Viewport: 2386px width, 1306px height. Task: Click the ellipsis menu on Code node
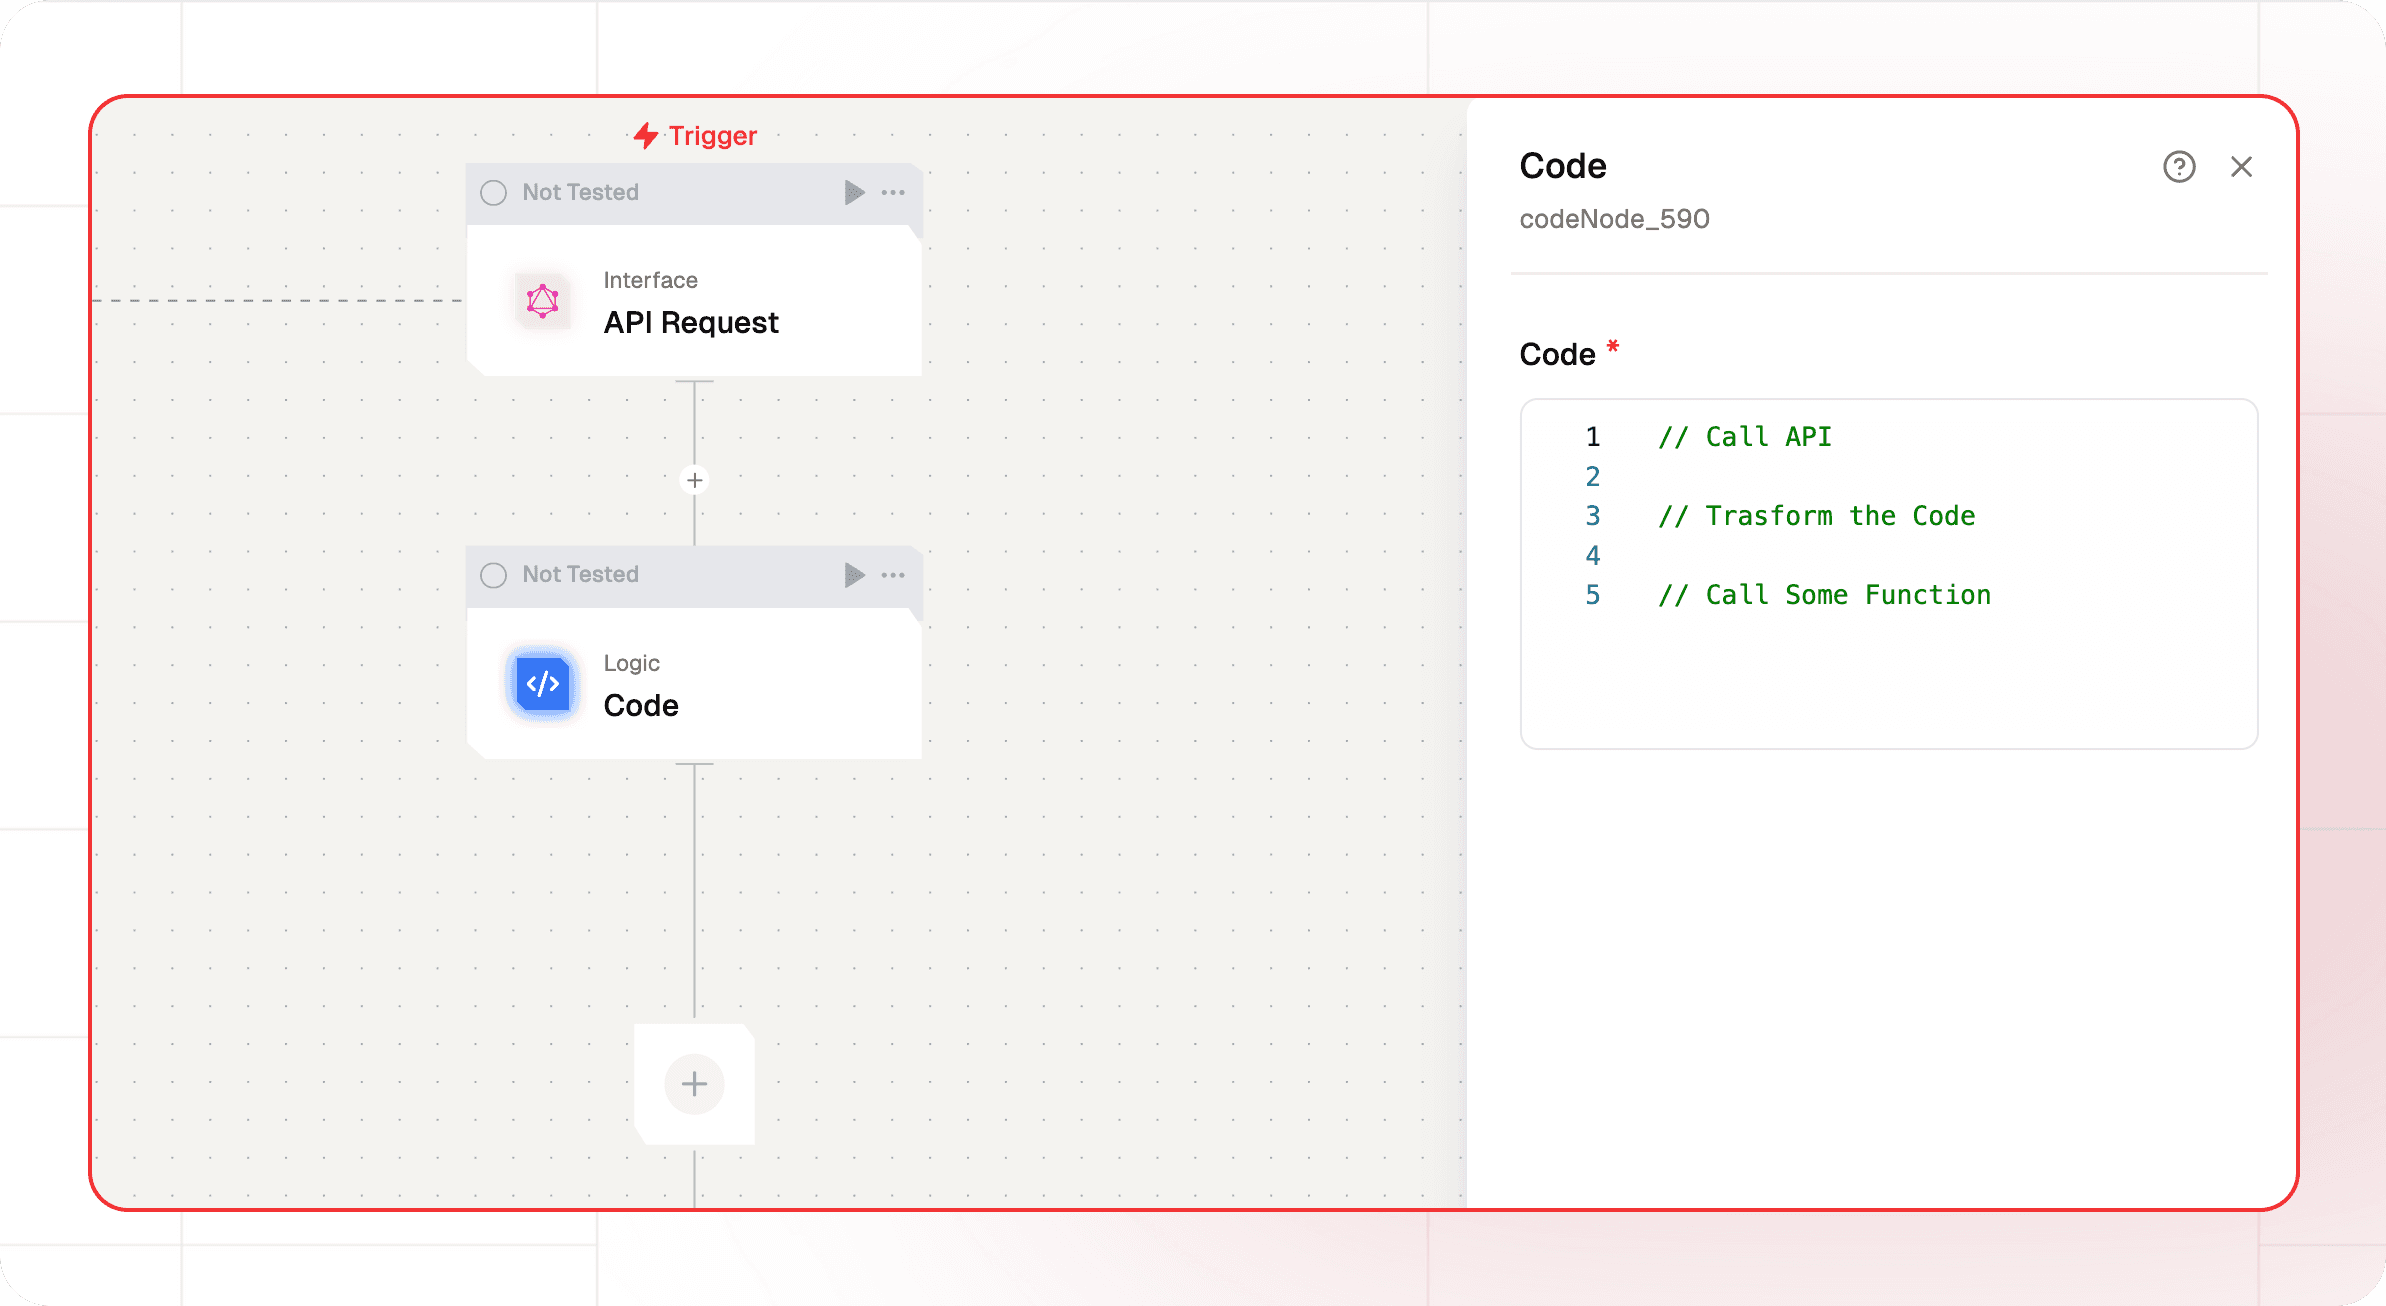pos(894,574)
